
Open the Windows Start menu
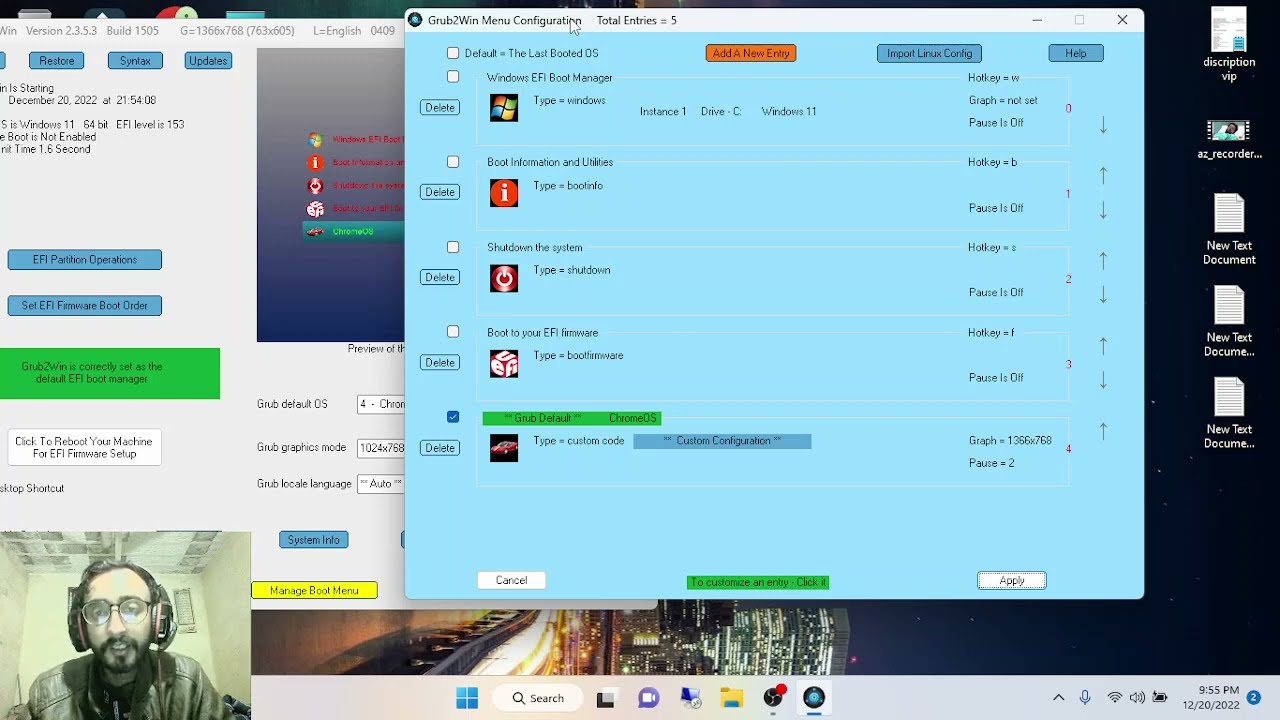click(467, 698)
